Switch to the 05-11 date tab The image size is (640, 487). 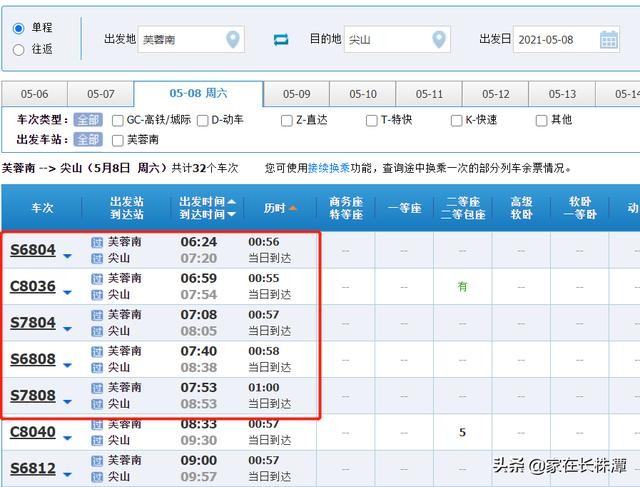pos(429,94)
